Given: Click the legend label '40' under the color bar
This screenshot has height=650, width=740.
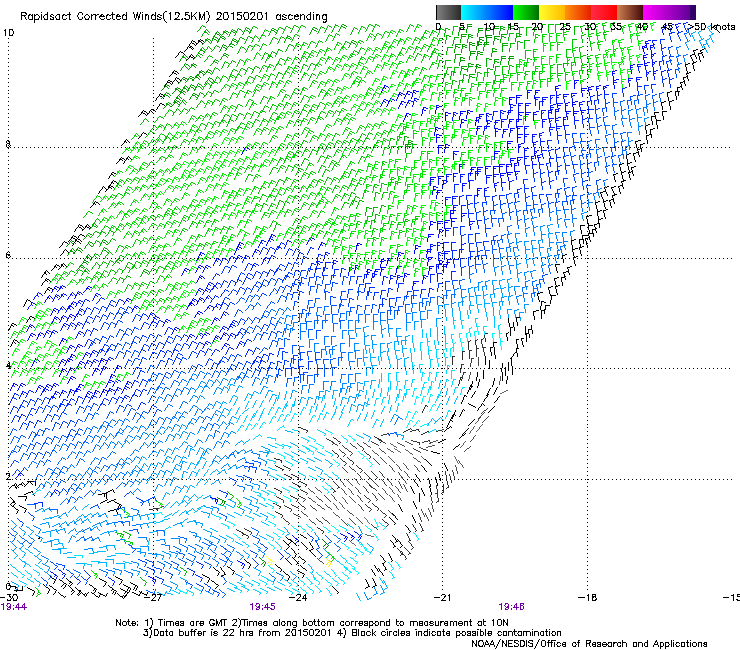Looking at the screenshot, I should pyautogui.click(x=642, y=27).
